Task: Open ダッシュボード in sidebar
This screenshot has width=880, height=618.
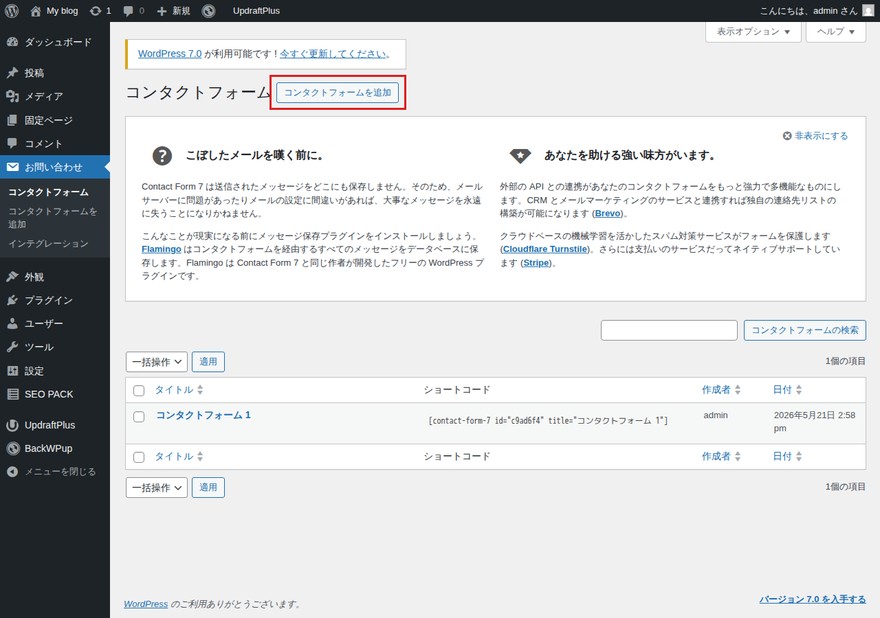Action: (x=55, y=42)
